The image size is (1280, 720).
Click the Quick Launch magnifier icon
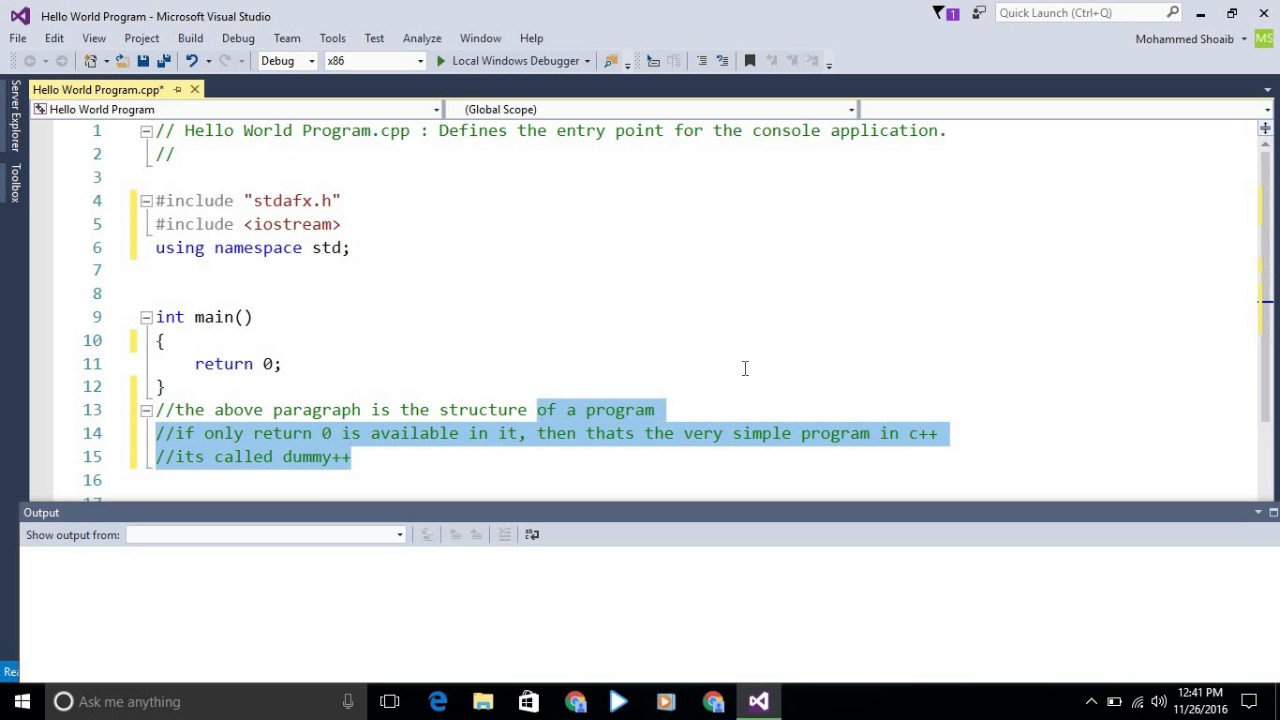[1172, 13]
